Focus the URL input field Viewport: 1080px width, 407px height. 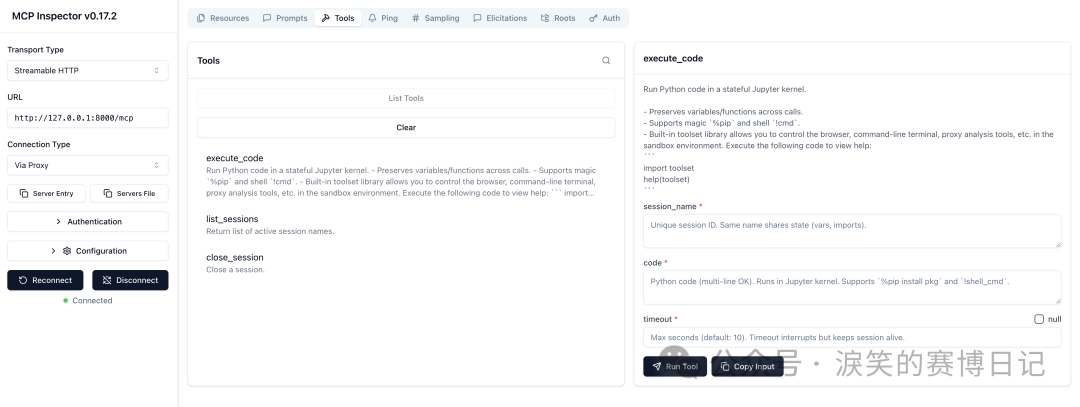click(87, 118)
